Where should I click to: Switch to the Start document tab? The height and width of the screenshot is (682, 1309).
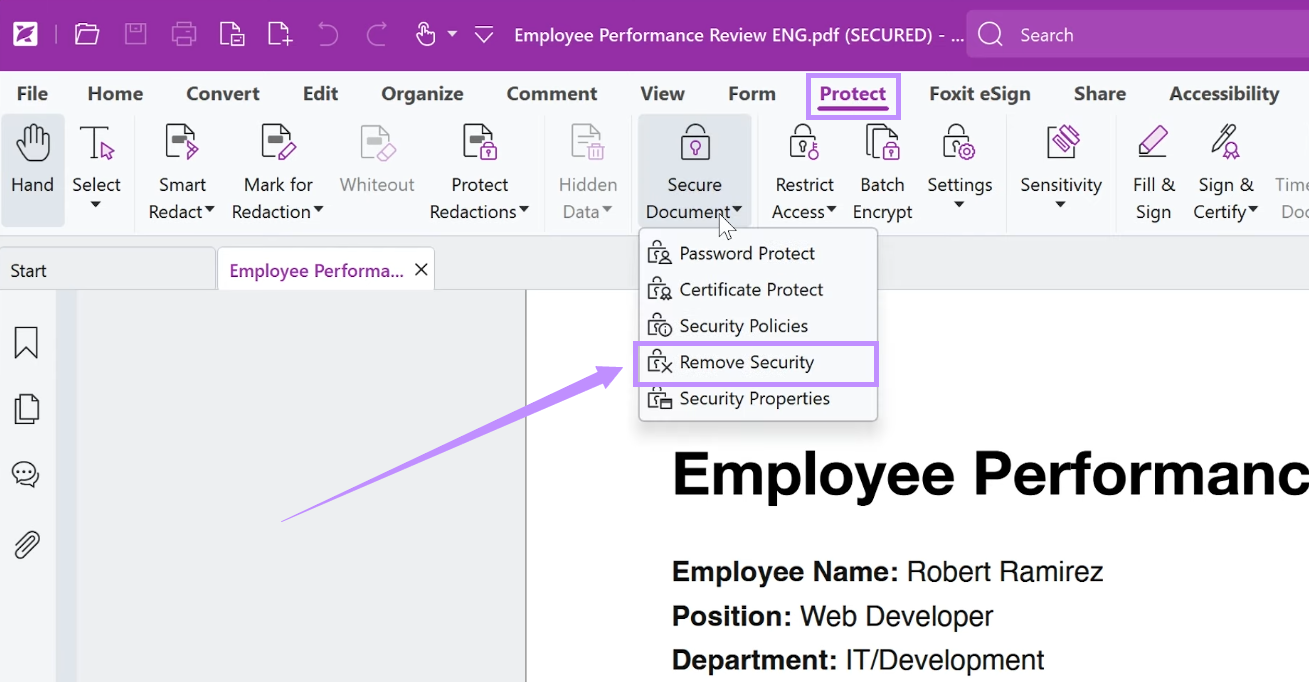(28, 271)
